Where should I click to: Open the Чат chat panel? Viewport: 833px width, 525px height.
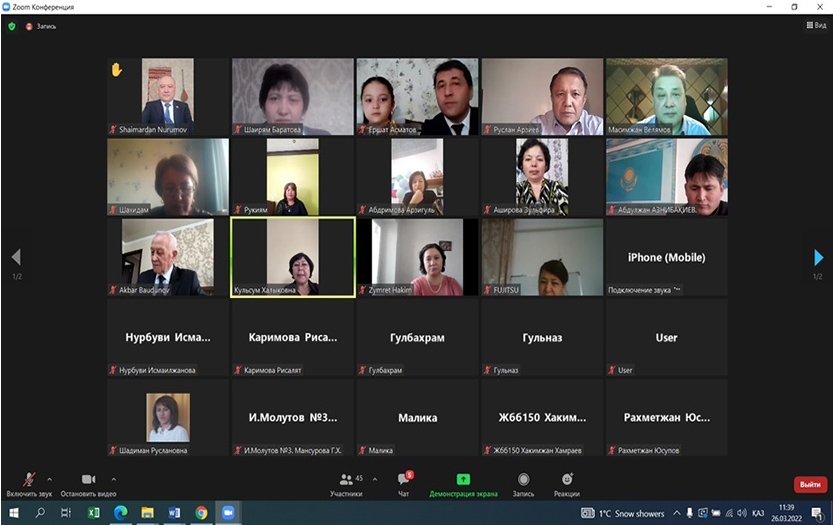[x=403, y=482]
